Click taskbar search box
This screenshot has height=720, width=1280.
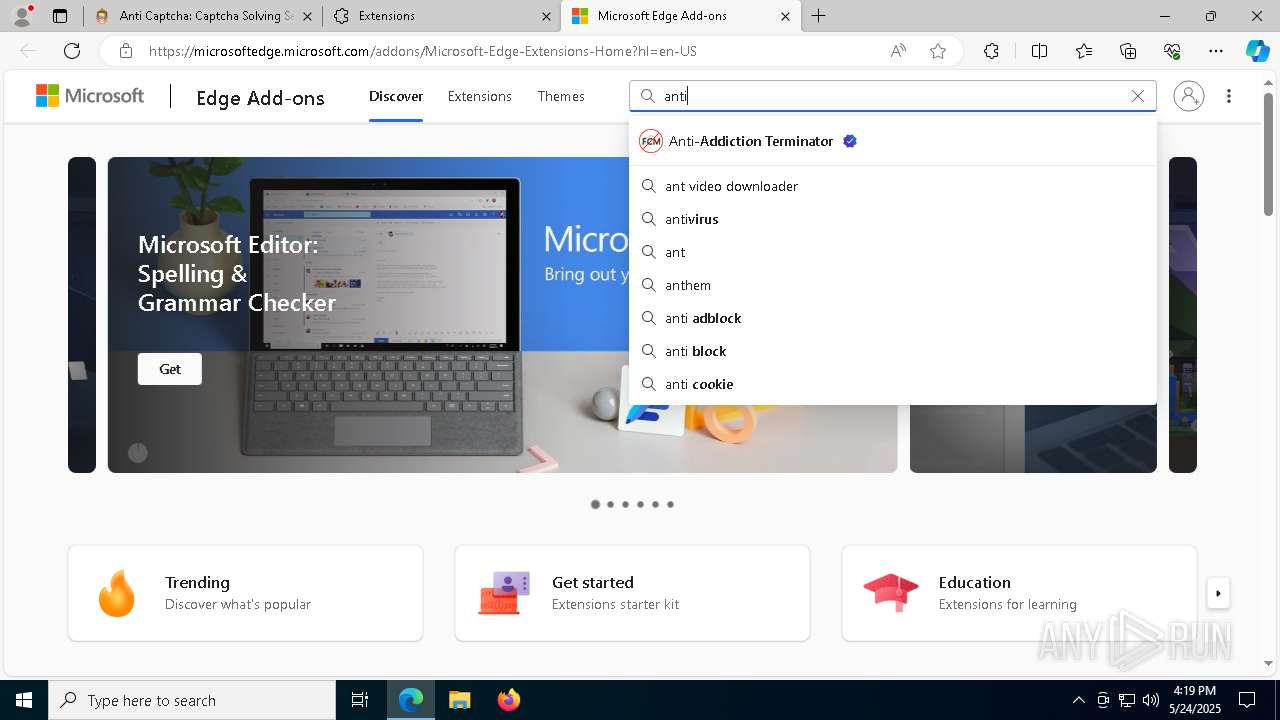192,700
